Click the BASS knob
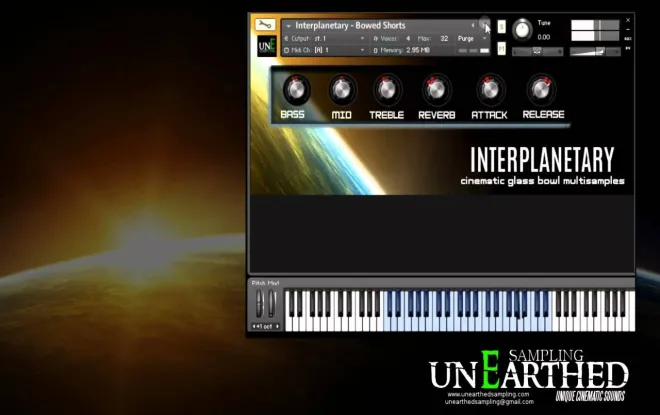The height and width of the screenshot is (415, 660). (296, 90)
